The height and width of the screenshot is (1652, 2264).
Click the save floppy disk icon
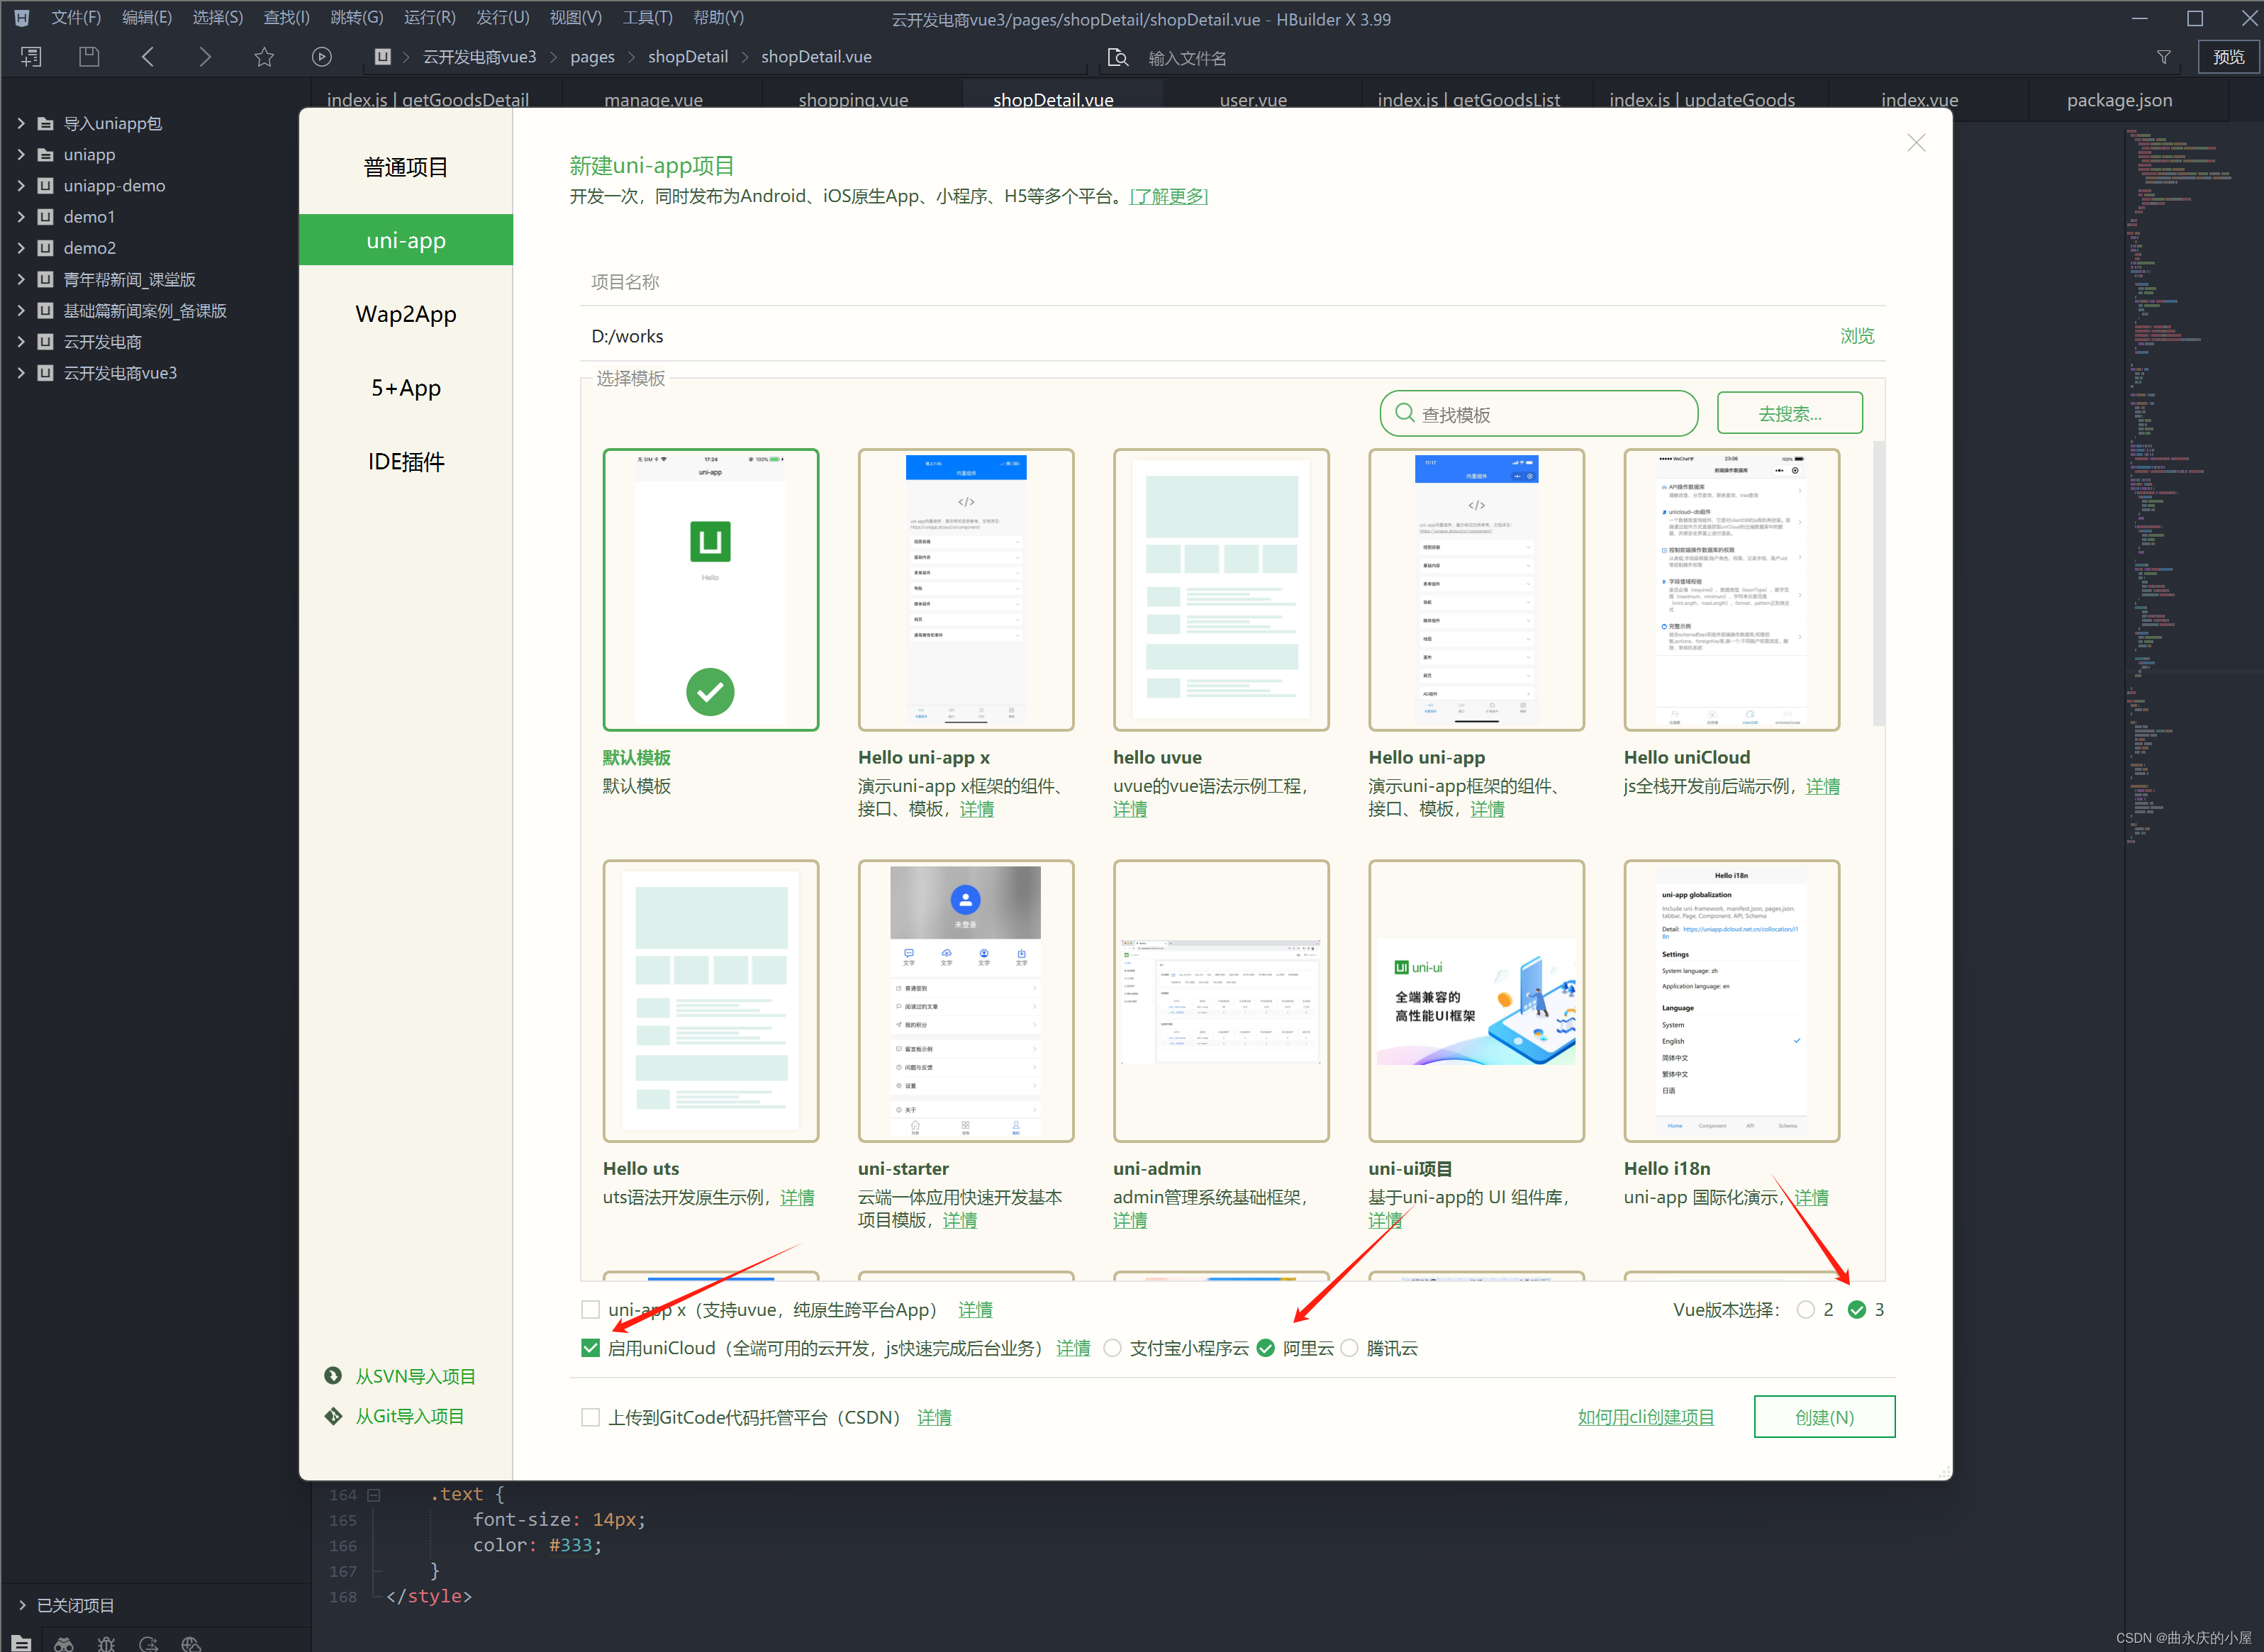[89, 57]
